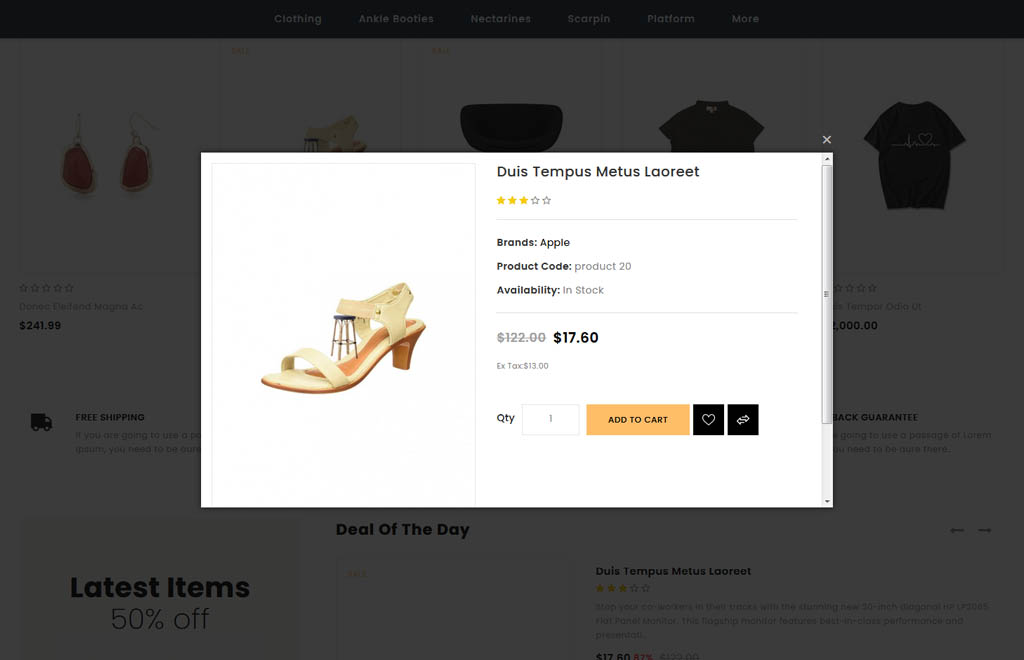Screen dimensions: 1024x660
Task: Click the star rating under earrings
Action: (46, 288)
